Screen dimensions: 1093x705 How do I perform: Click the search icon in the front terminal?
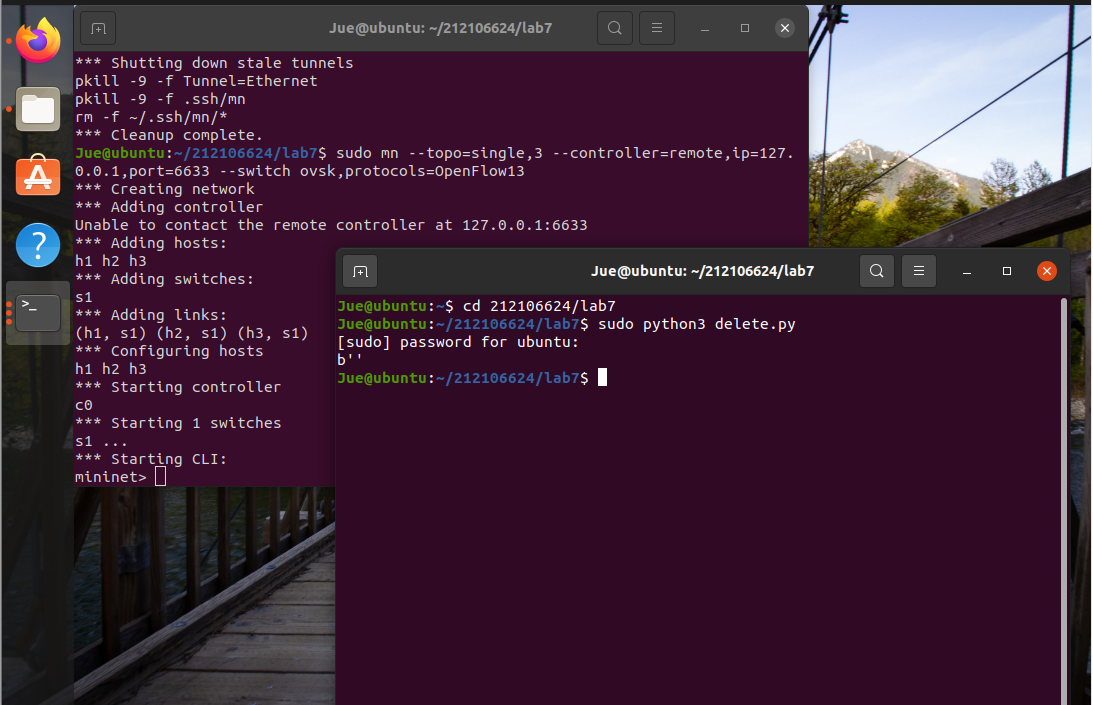pos(877,271)
